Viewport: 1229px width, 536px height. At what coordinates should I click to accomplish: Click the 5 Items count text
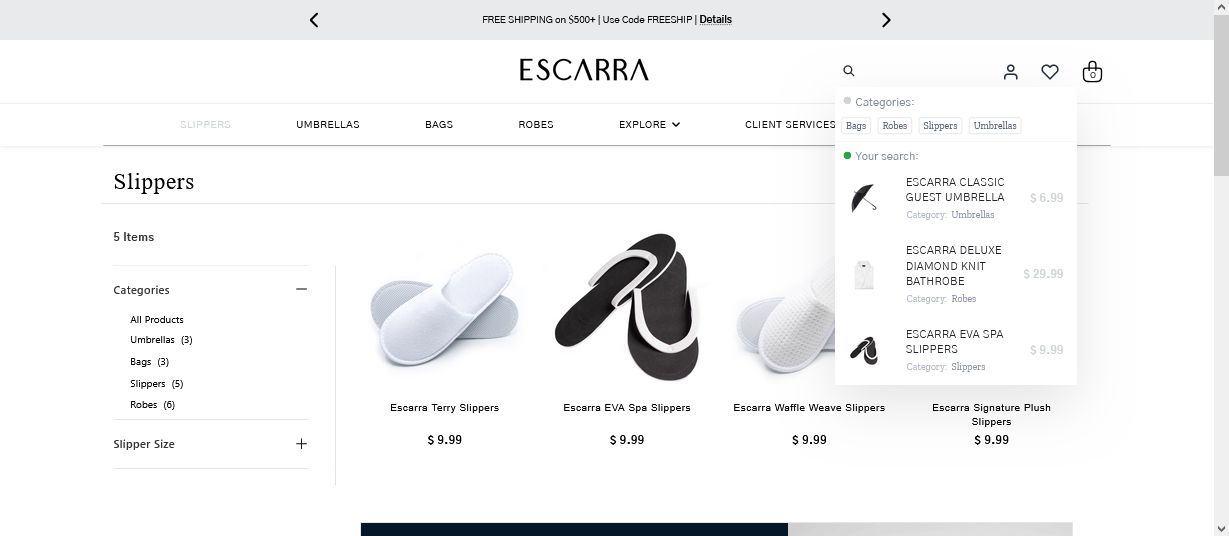[x=134, y=237]
